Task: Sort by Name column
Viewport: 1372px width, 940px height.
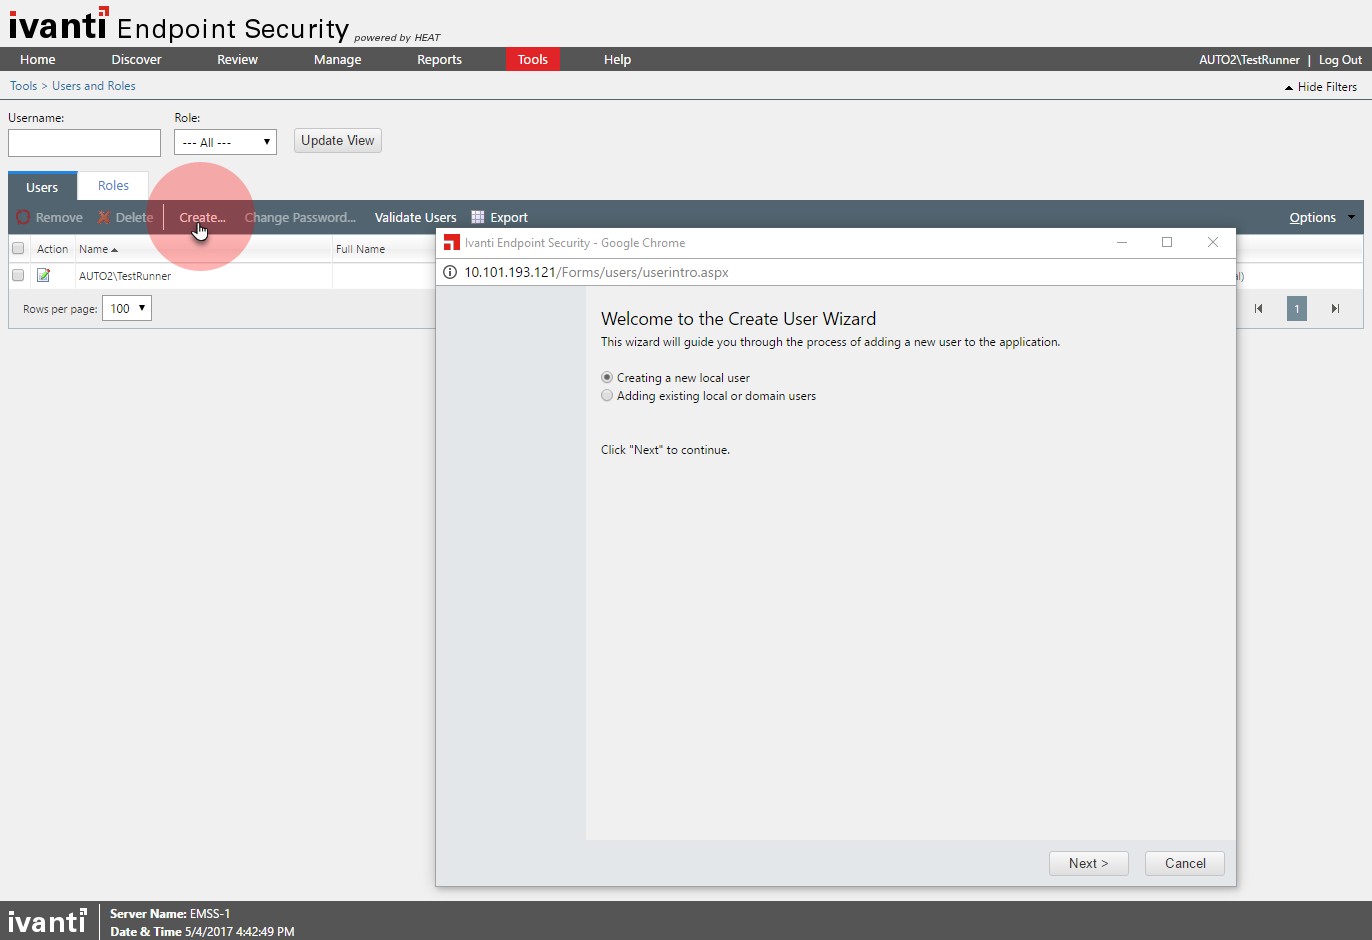Action: pyautogui.click(x=98, y=249)
